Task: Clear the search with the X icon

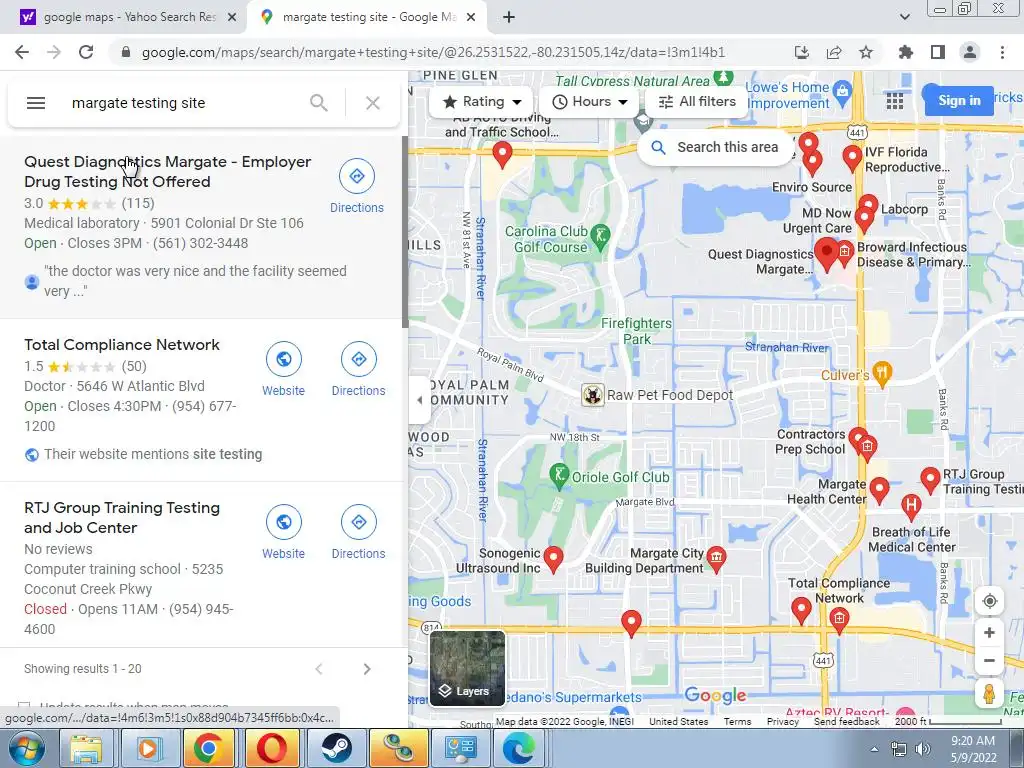Action: point(373,103)
